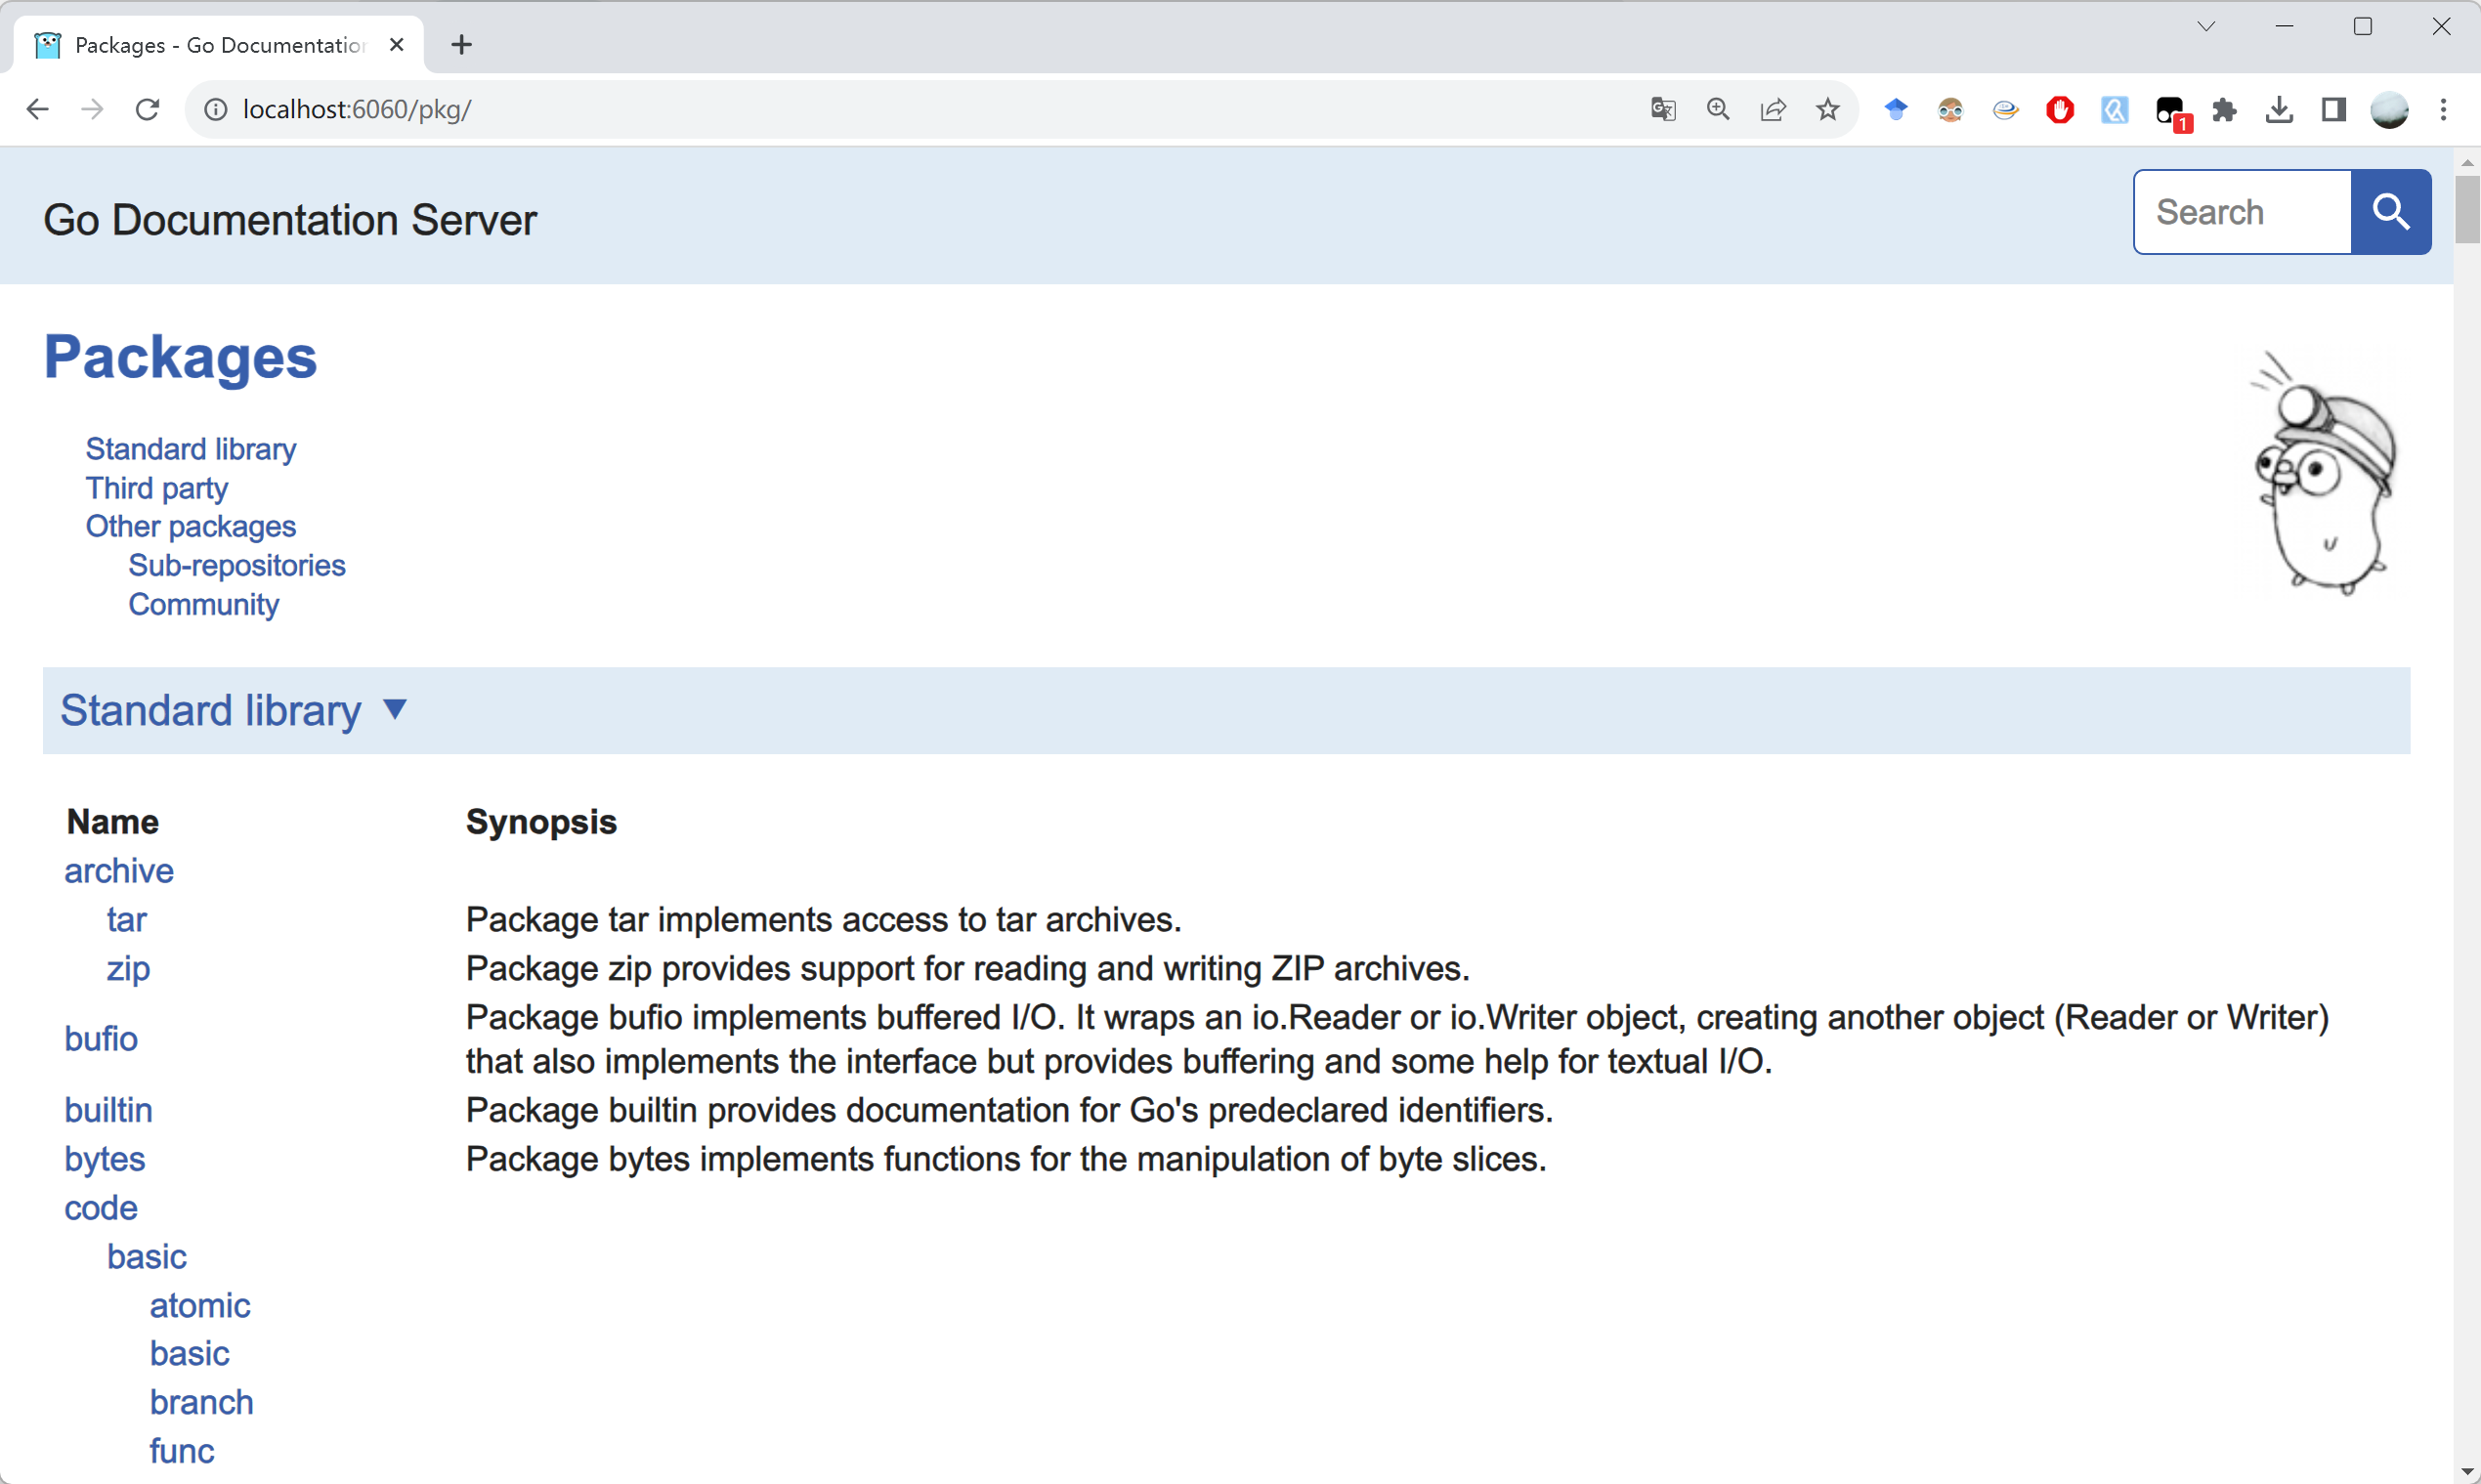This screenshot has width=2481, height=1484.
Task: Open the Third party link
Action: point(156,488)
